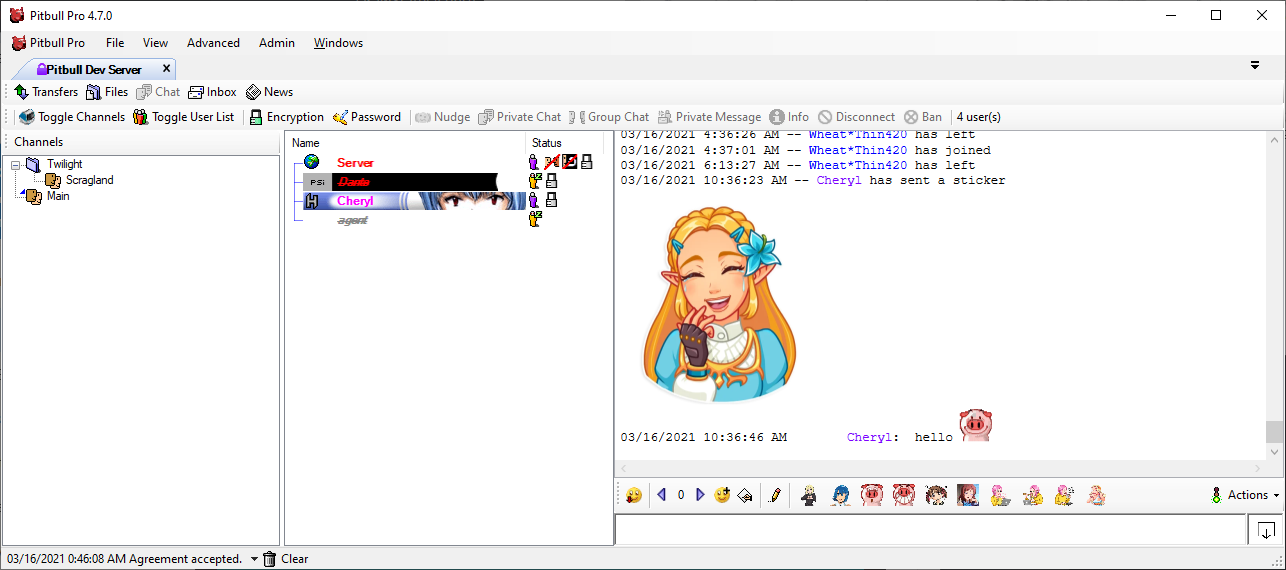Start a Group Chat
The image size is (1286, 570).
coord(608,117)
